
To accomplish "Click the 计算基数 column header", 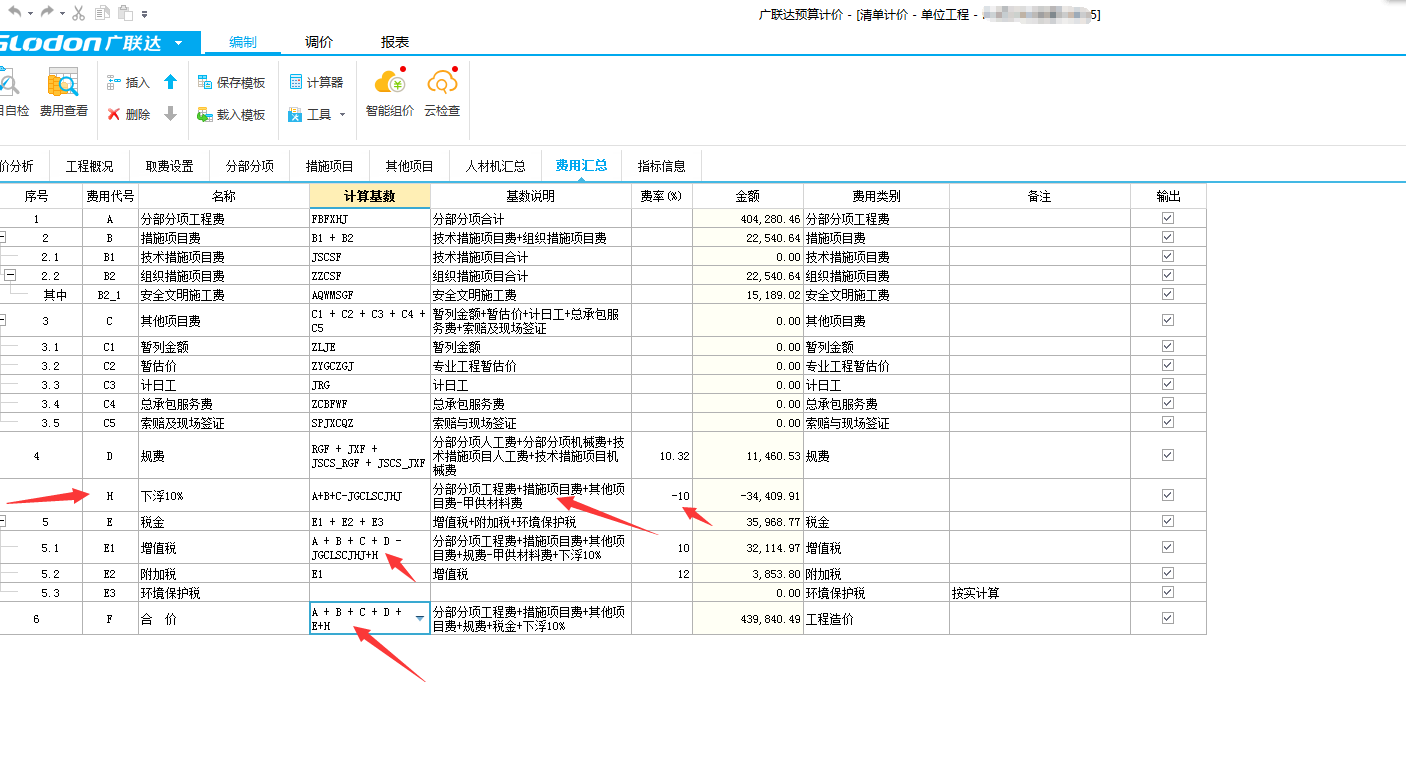I will [x=370, y=196].
